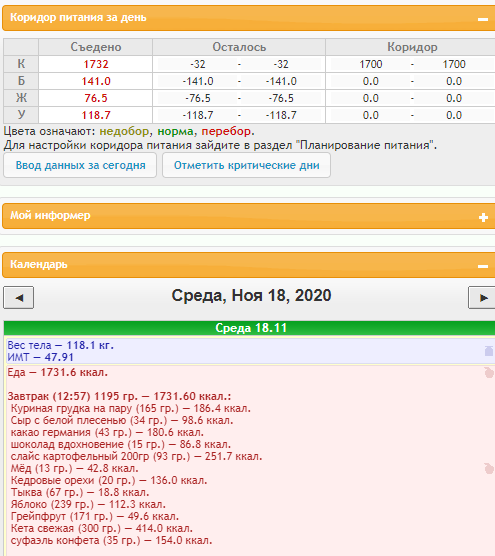This screenshot has width=495, height=556.
Task: Click the weight icon in Вес тела row
Action: tap(489, 351)
